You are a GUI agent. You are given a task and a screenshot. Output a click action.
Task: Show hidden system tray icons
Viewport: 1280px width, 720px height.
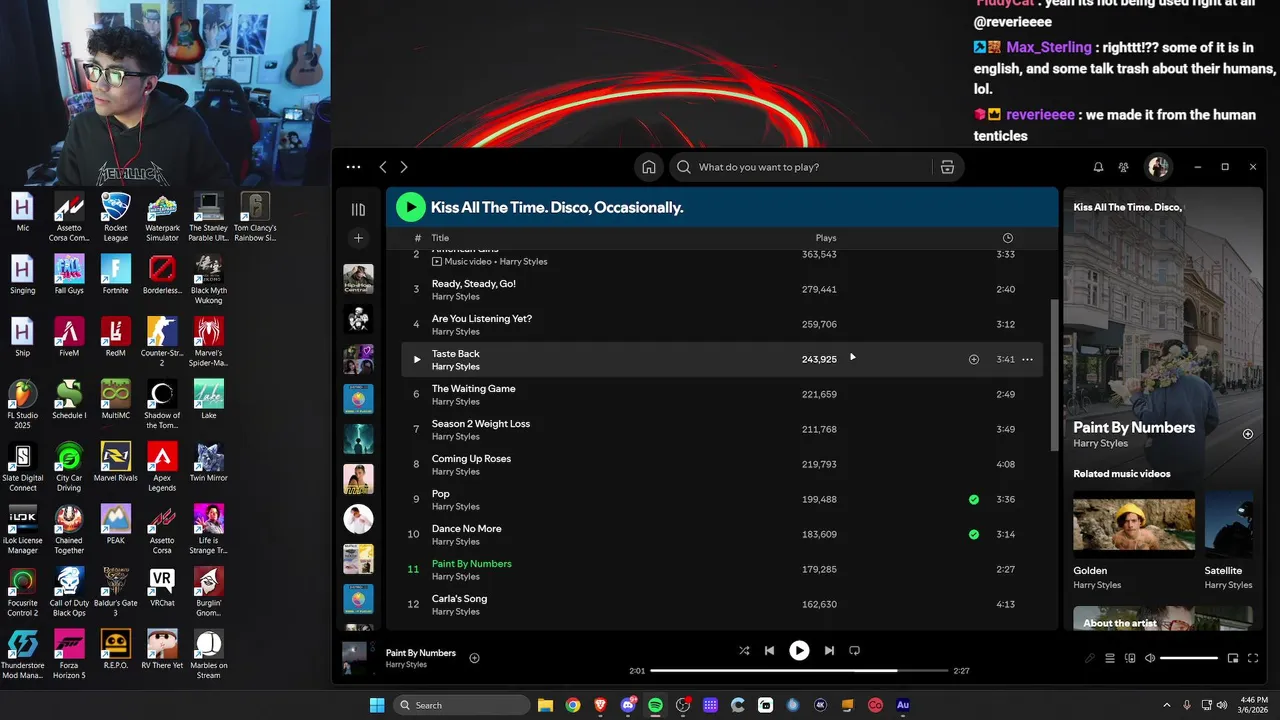(1166, 705)
